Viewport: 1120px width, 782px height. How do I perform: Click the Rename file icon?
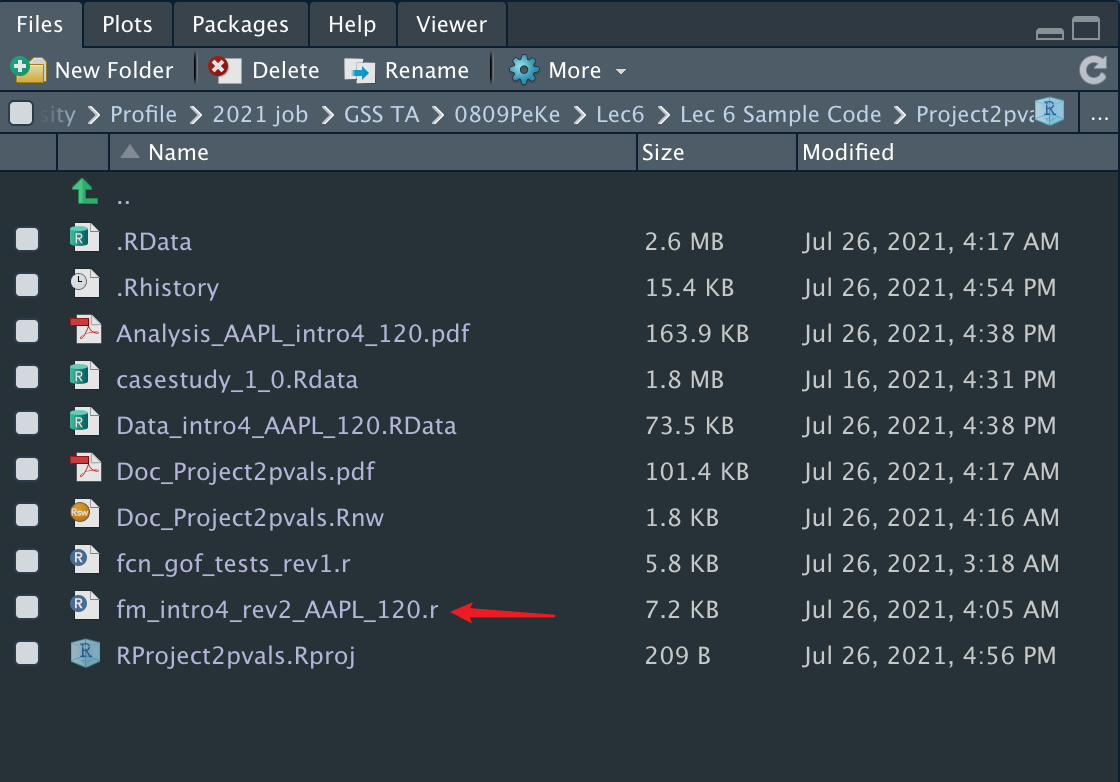(x=359, y=70)
